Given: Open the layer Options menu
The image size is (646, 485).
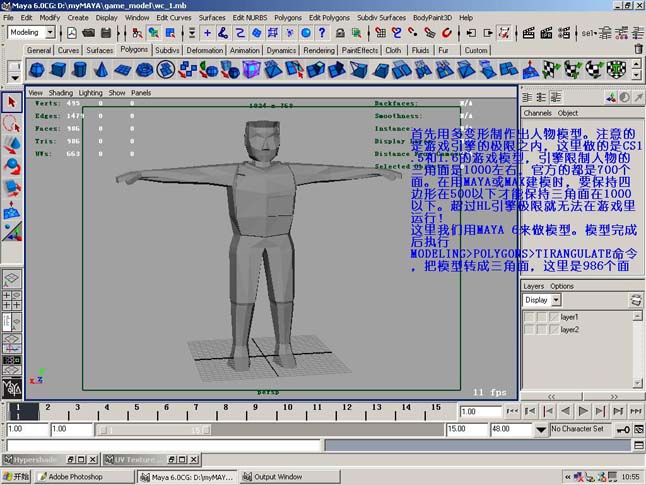Looking at the screenshot, I should (562, 286).
